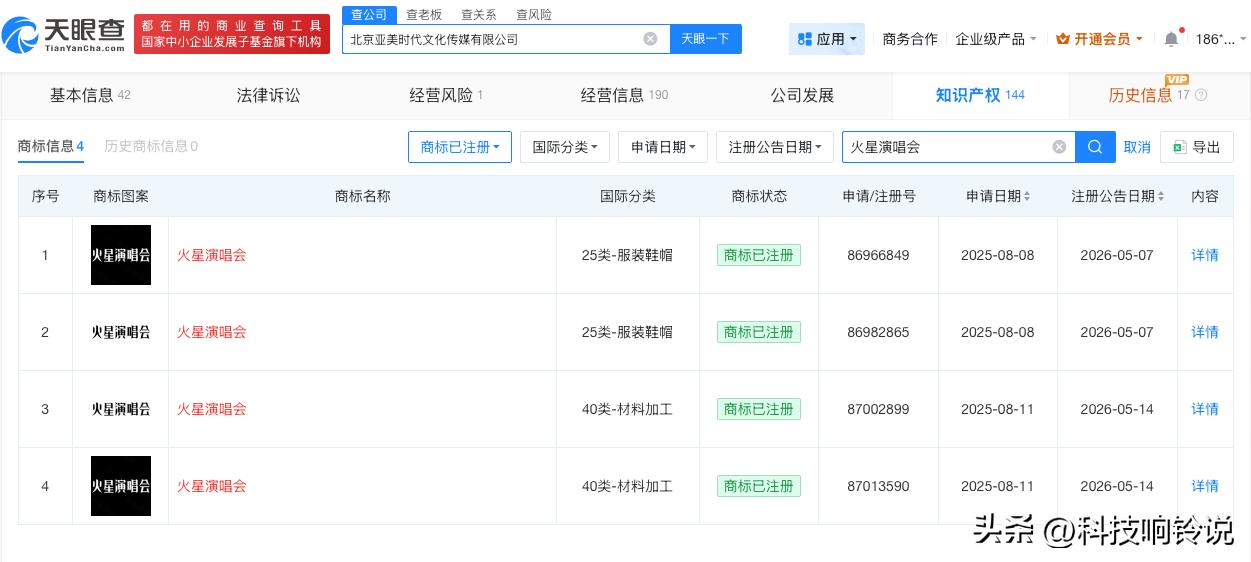Open trademark name link in row 4
Screen dimensions: 1251x562
point(211,486)
